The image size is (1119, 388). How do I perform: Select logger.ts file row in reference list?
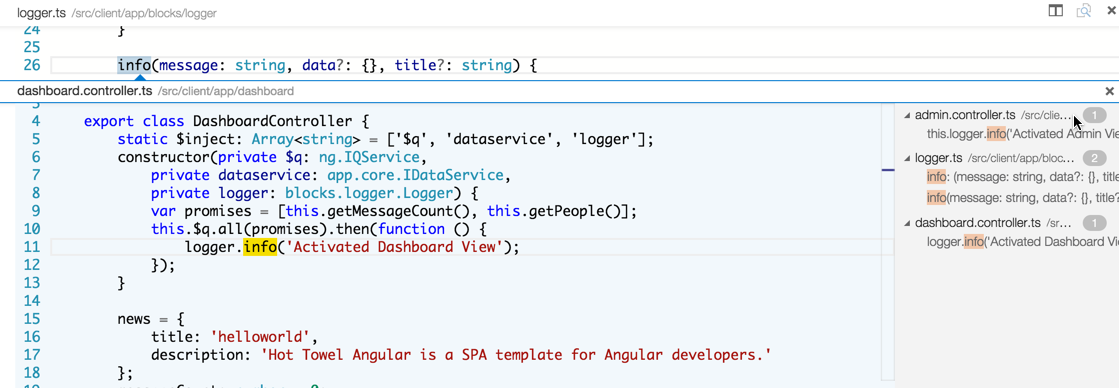1006,158
